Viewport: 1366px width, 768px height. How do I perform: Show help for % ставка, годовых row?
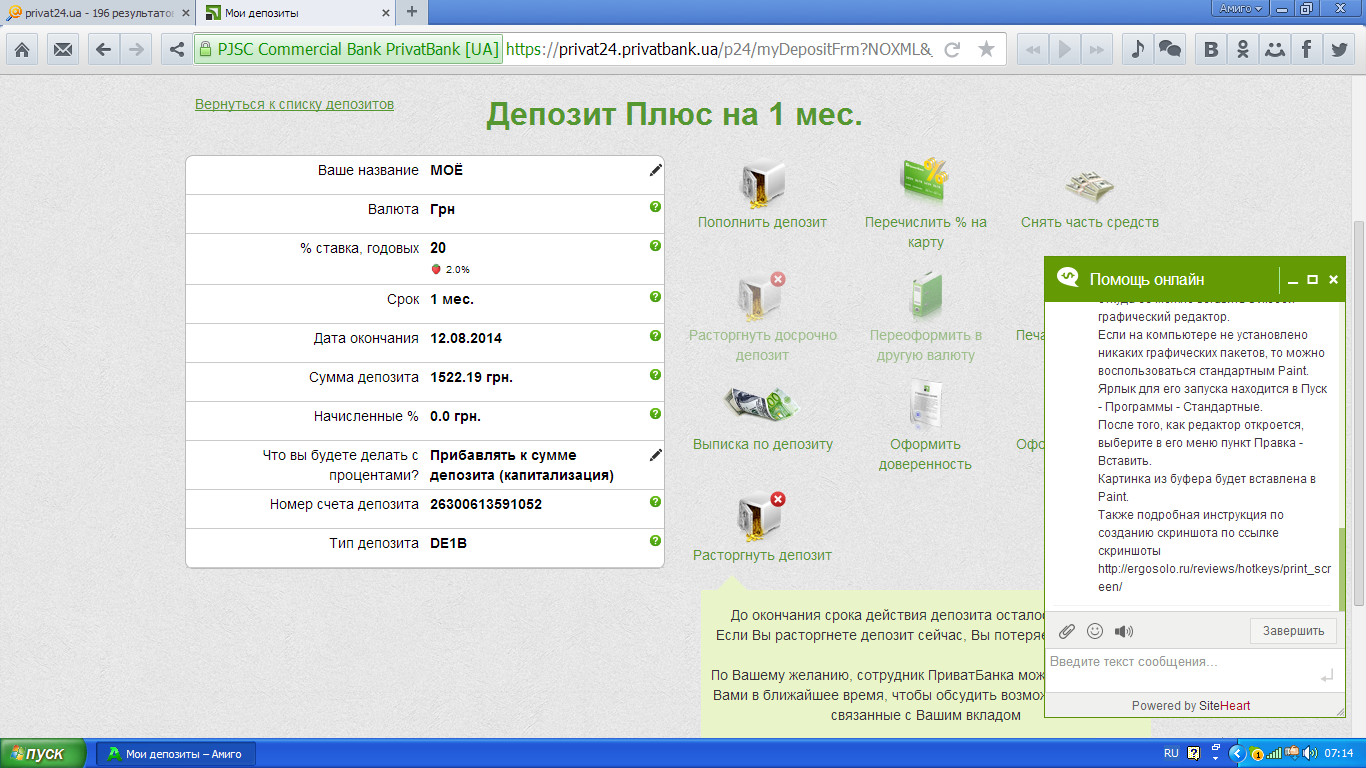coord(655,246)
